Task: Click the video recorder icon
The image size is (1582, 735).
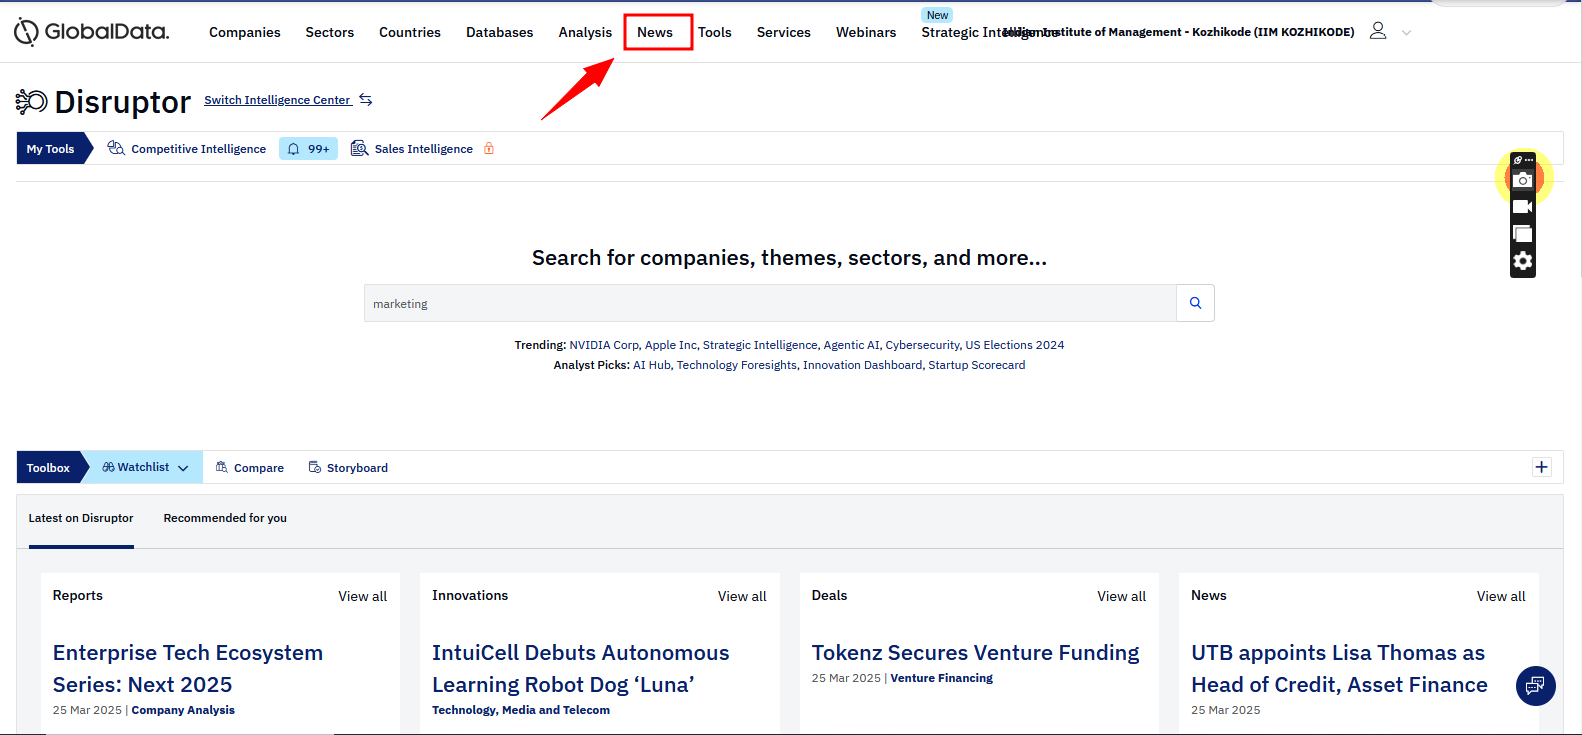Action: pos(1522,207)
